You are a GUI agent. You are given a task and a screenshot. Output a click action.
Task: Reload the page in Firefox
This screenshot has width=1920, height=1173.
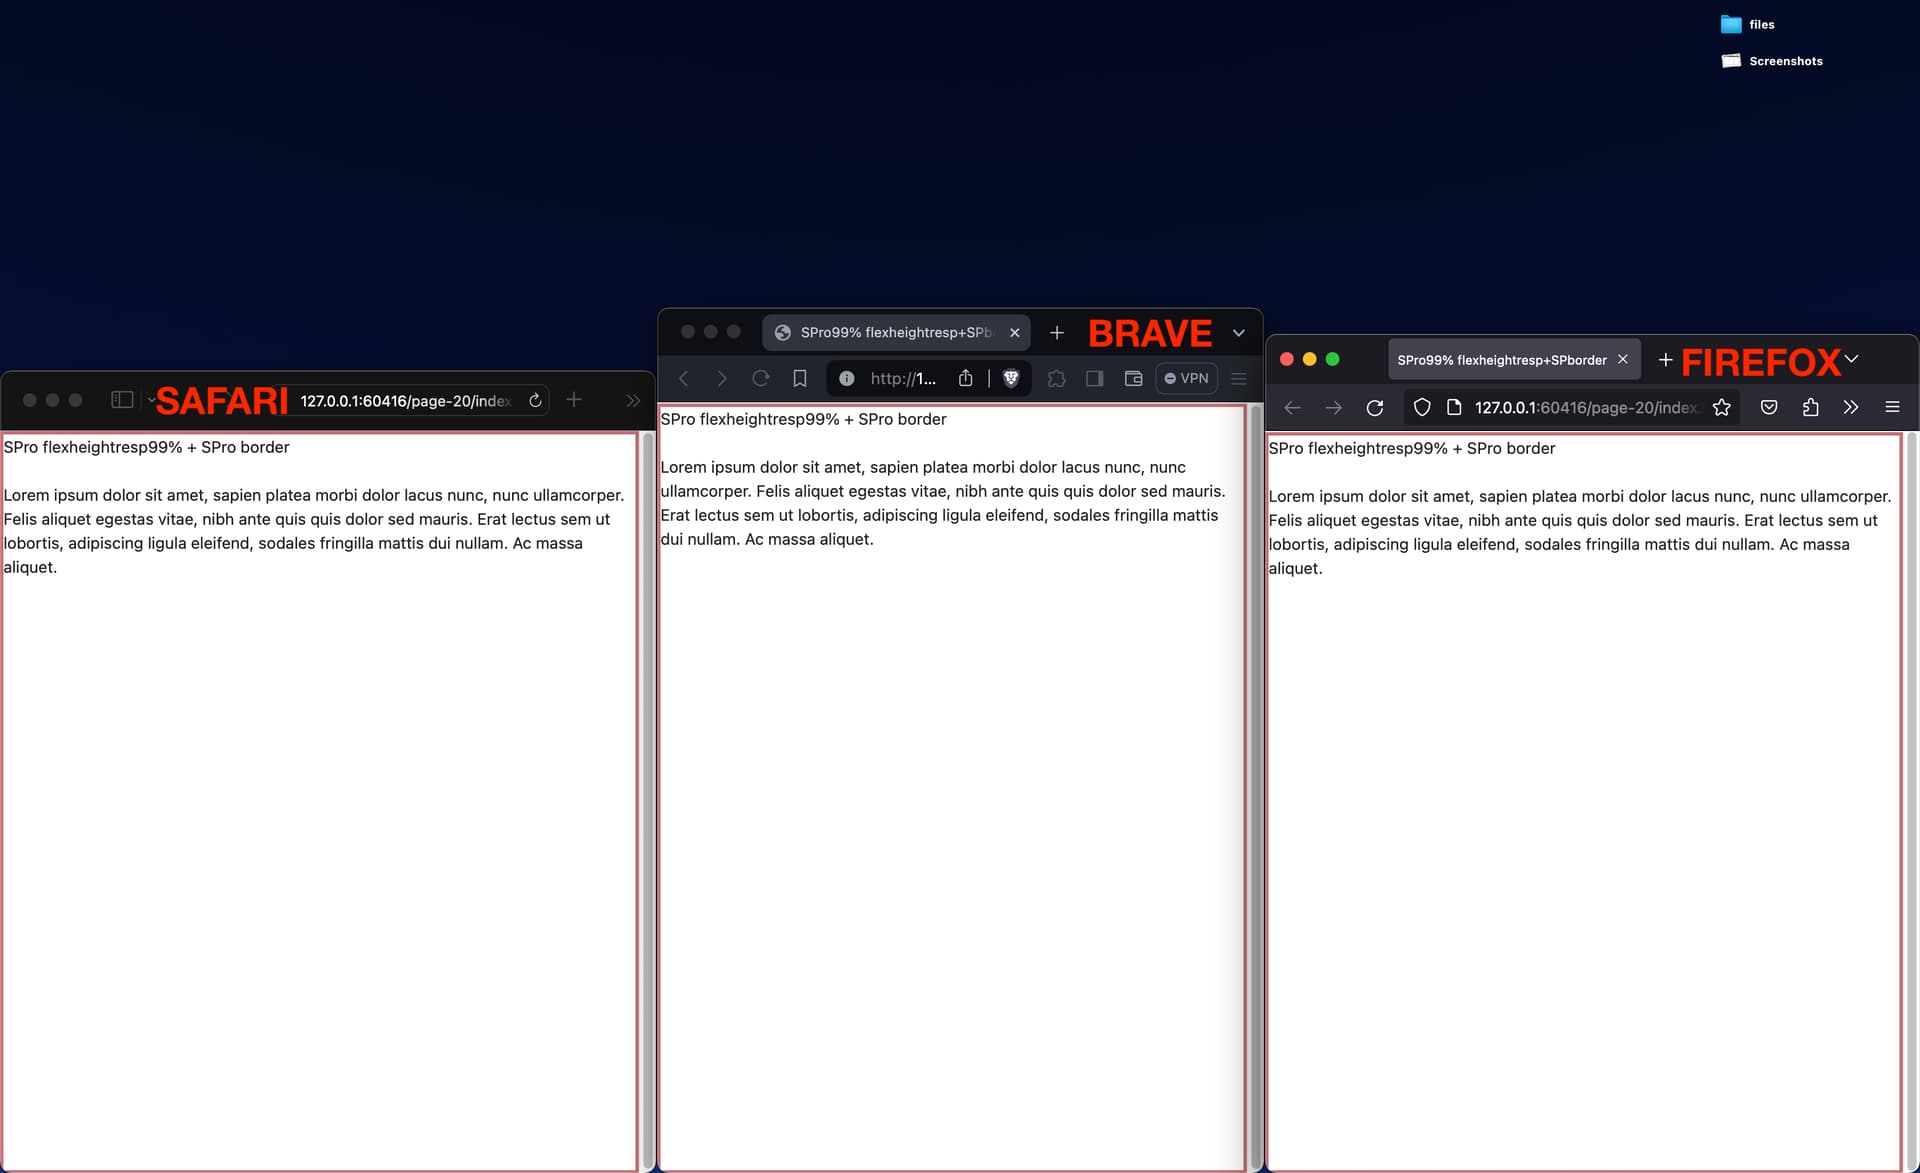point(1375,407)
